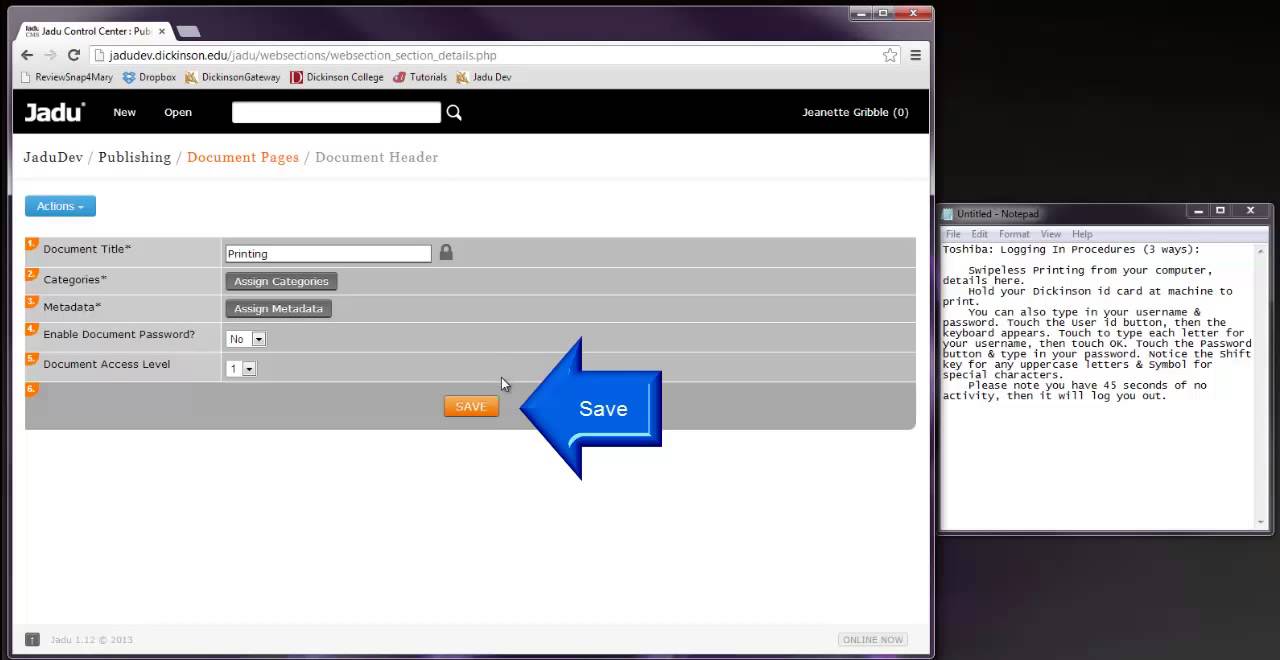1280x660 pixels.
Task: Click the Jadu 1.12 © 2013 footer text
Action: pos(91,640)
